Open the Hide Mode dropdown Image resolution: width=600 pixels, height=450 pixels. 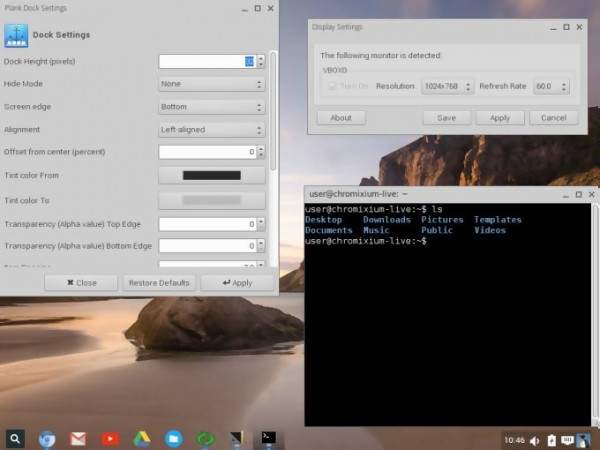pos(212,84)
